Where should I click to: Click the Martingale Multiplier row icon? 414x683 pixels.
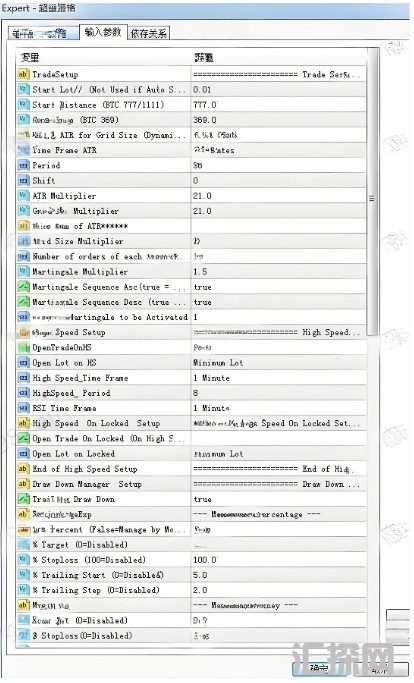pos(23,271)
